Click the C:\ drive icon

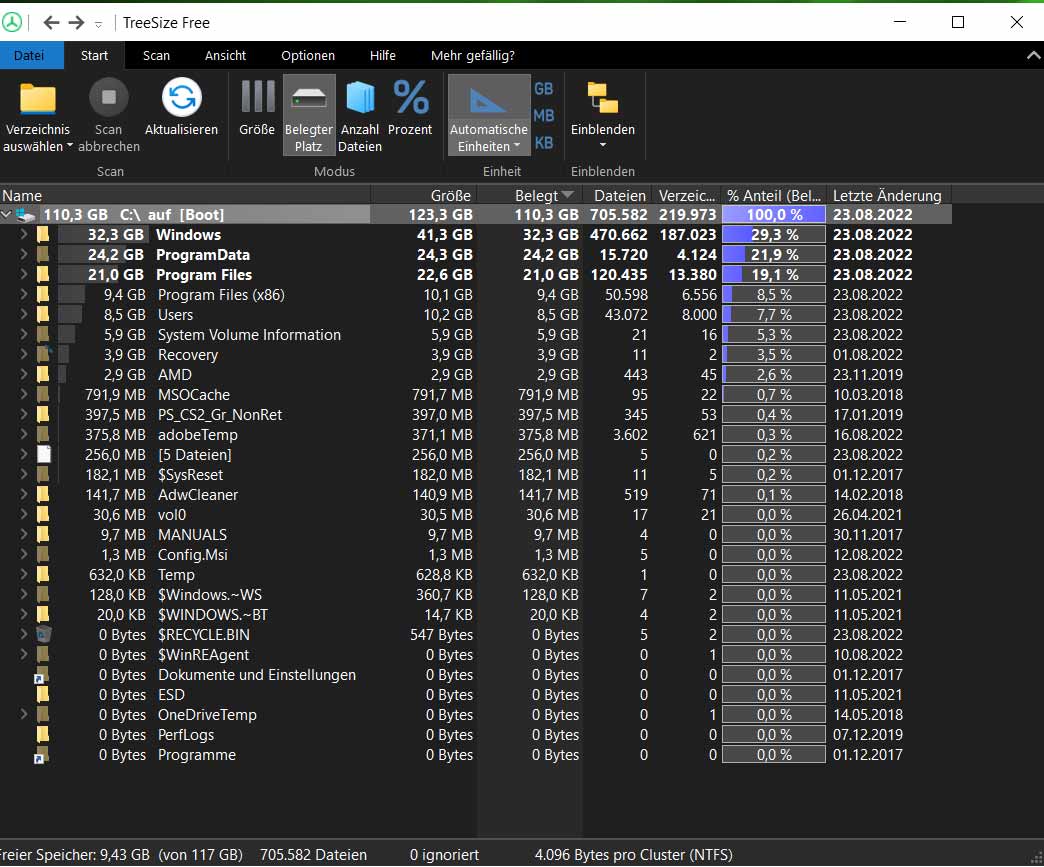[x=26, y=215]
